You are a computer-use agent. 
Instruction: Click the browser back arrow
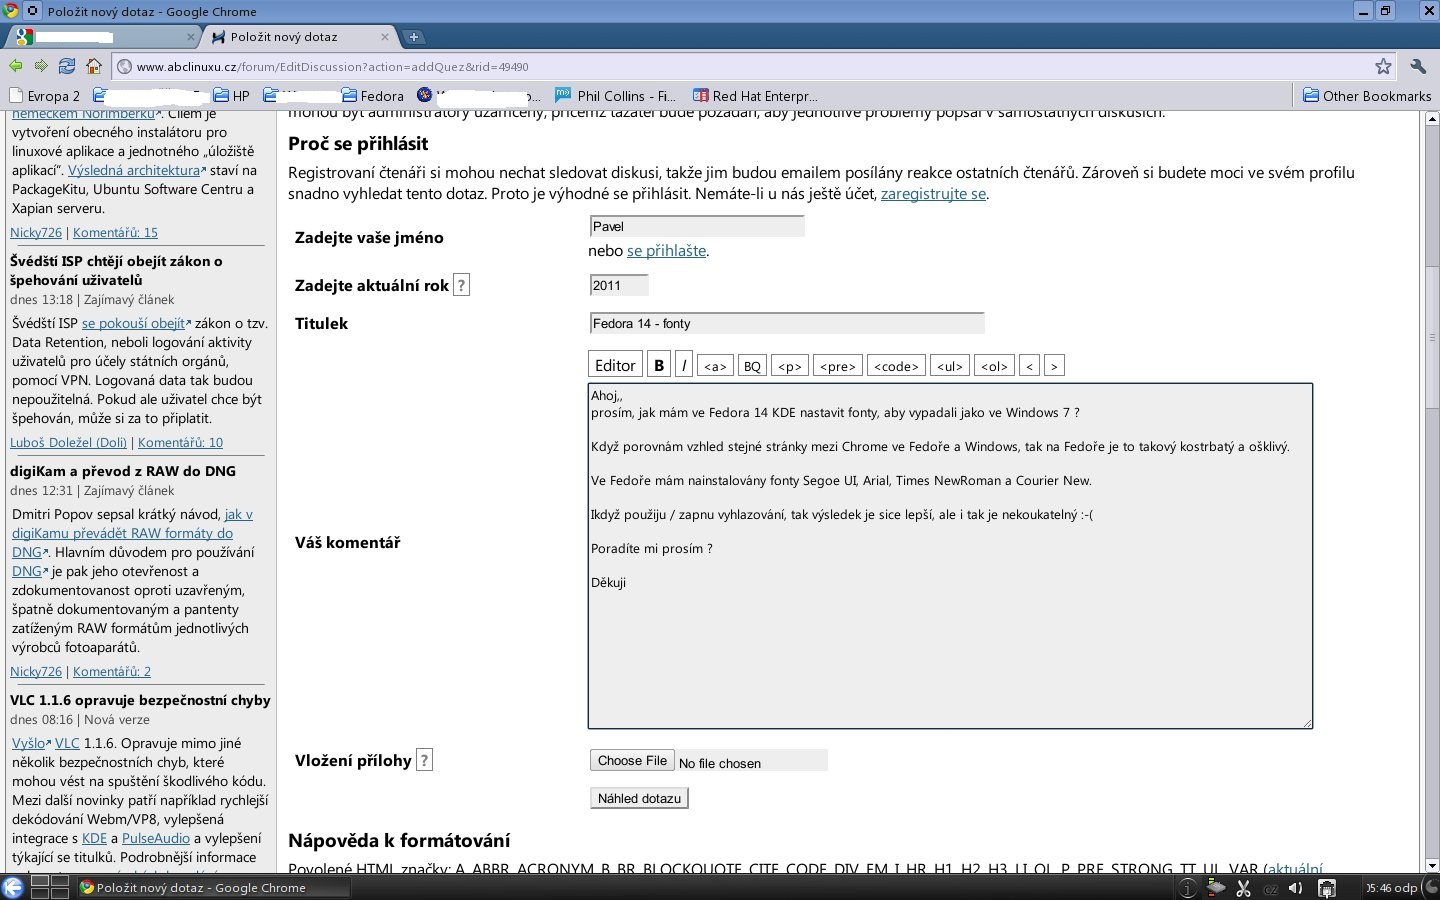pyautogui.click(x=16, y=66)
